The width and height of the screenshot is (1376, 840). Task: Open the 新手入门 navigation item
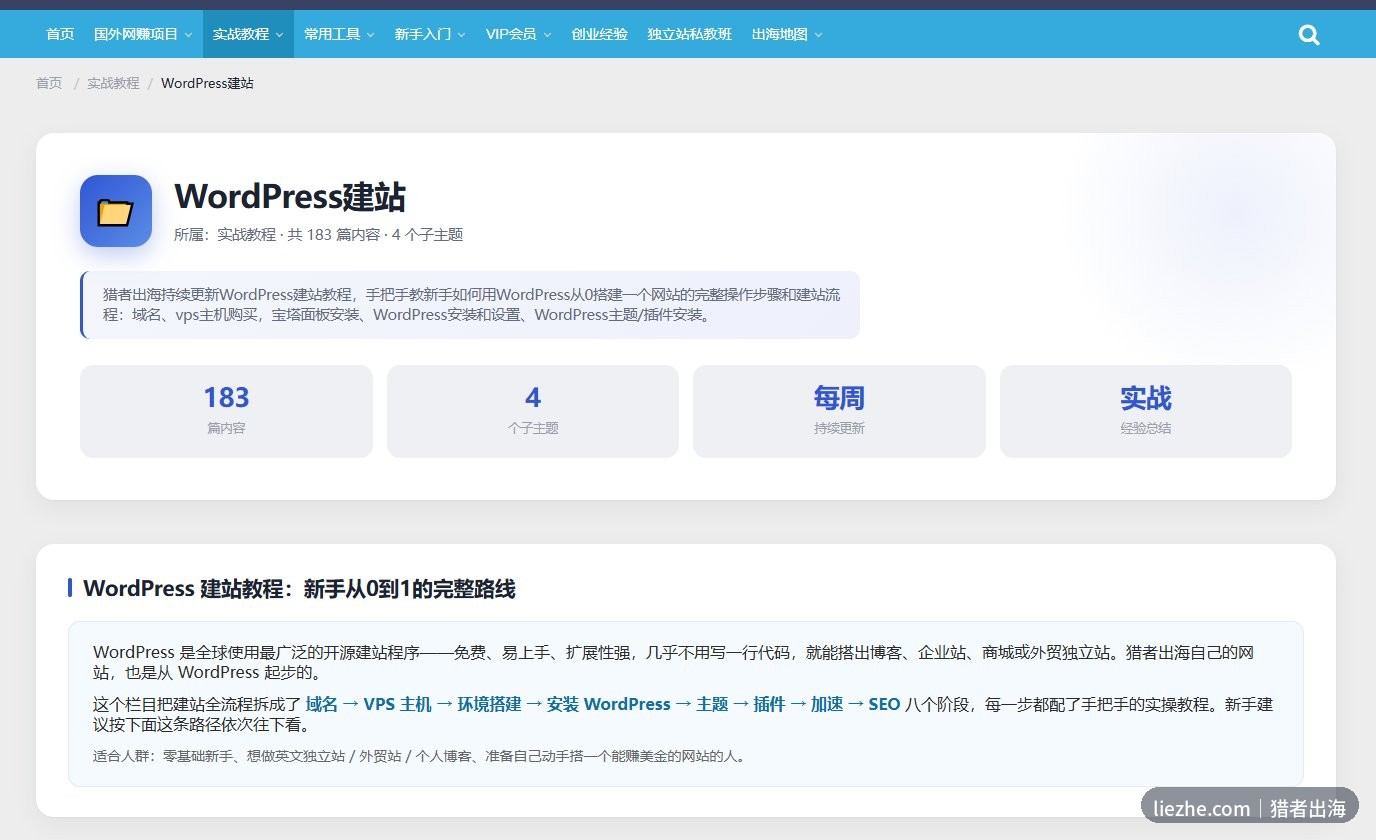click(x=423, y=34)
